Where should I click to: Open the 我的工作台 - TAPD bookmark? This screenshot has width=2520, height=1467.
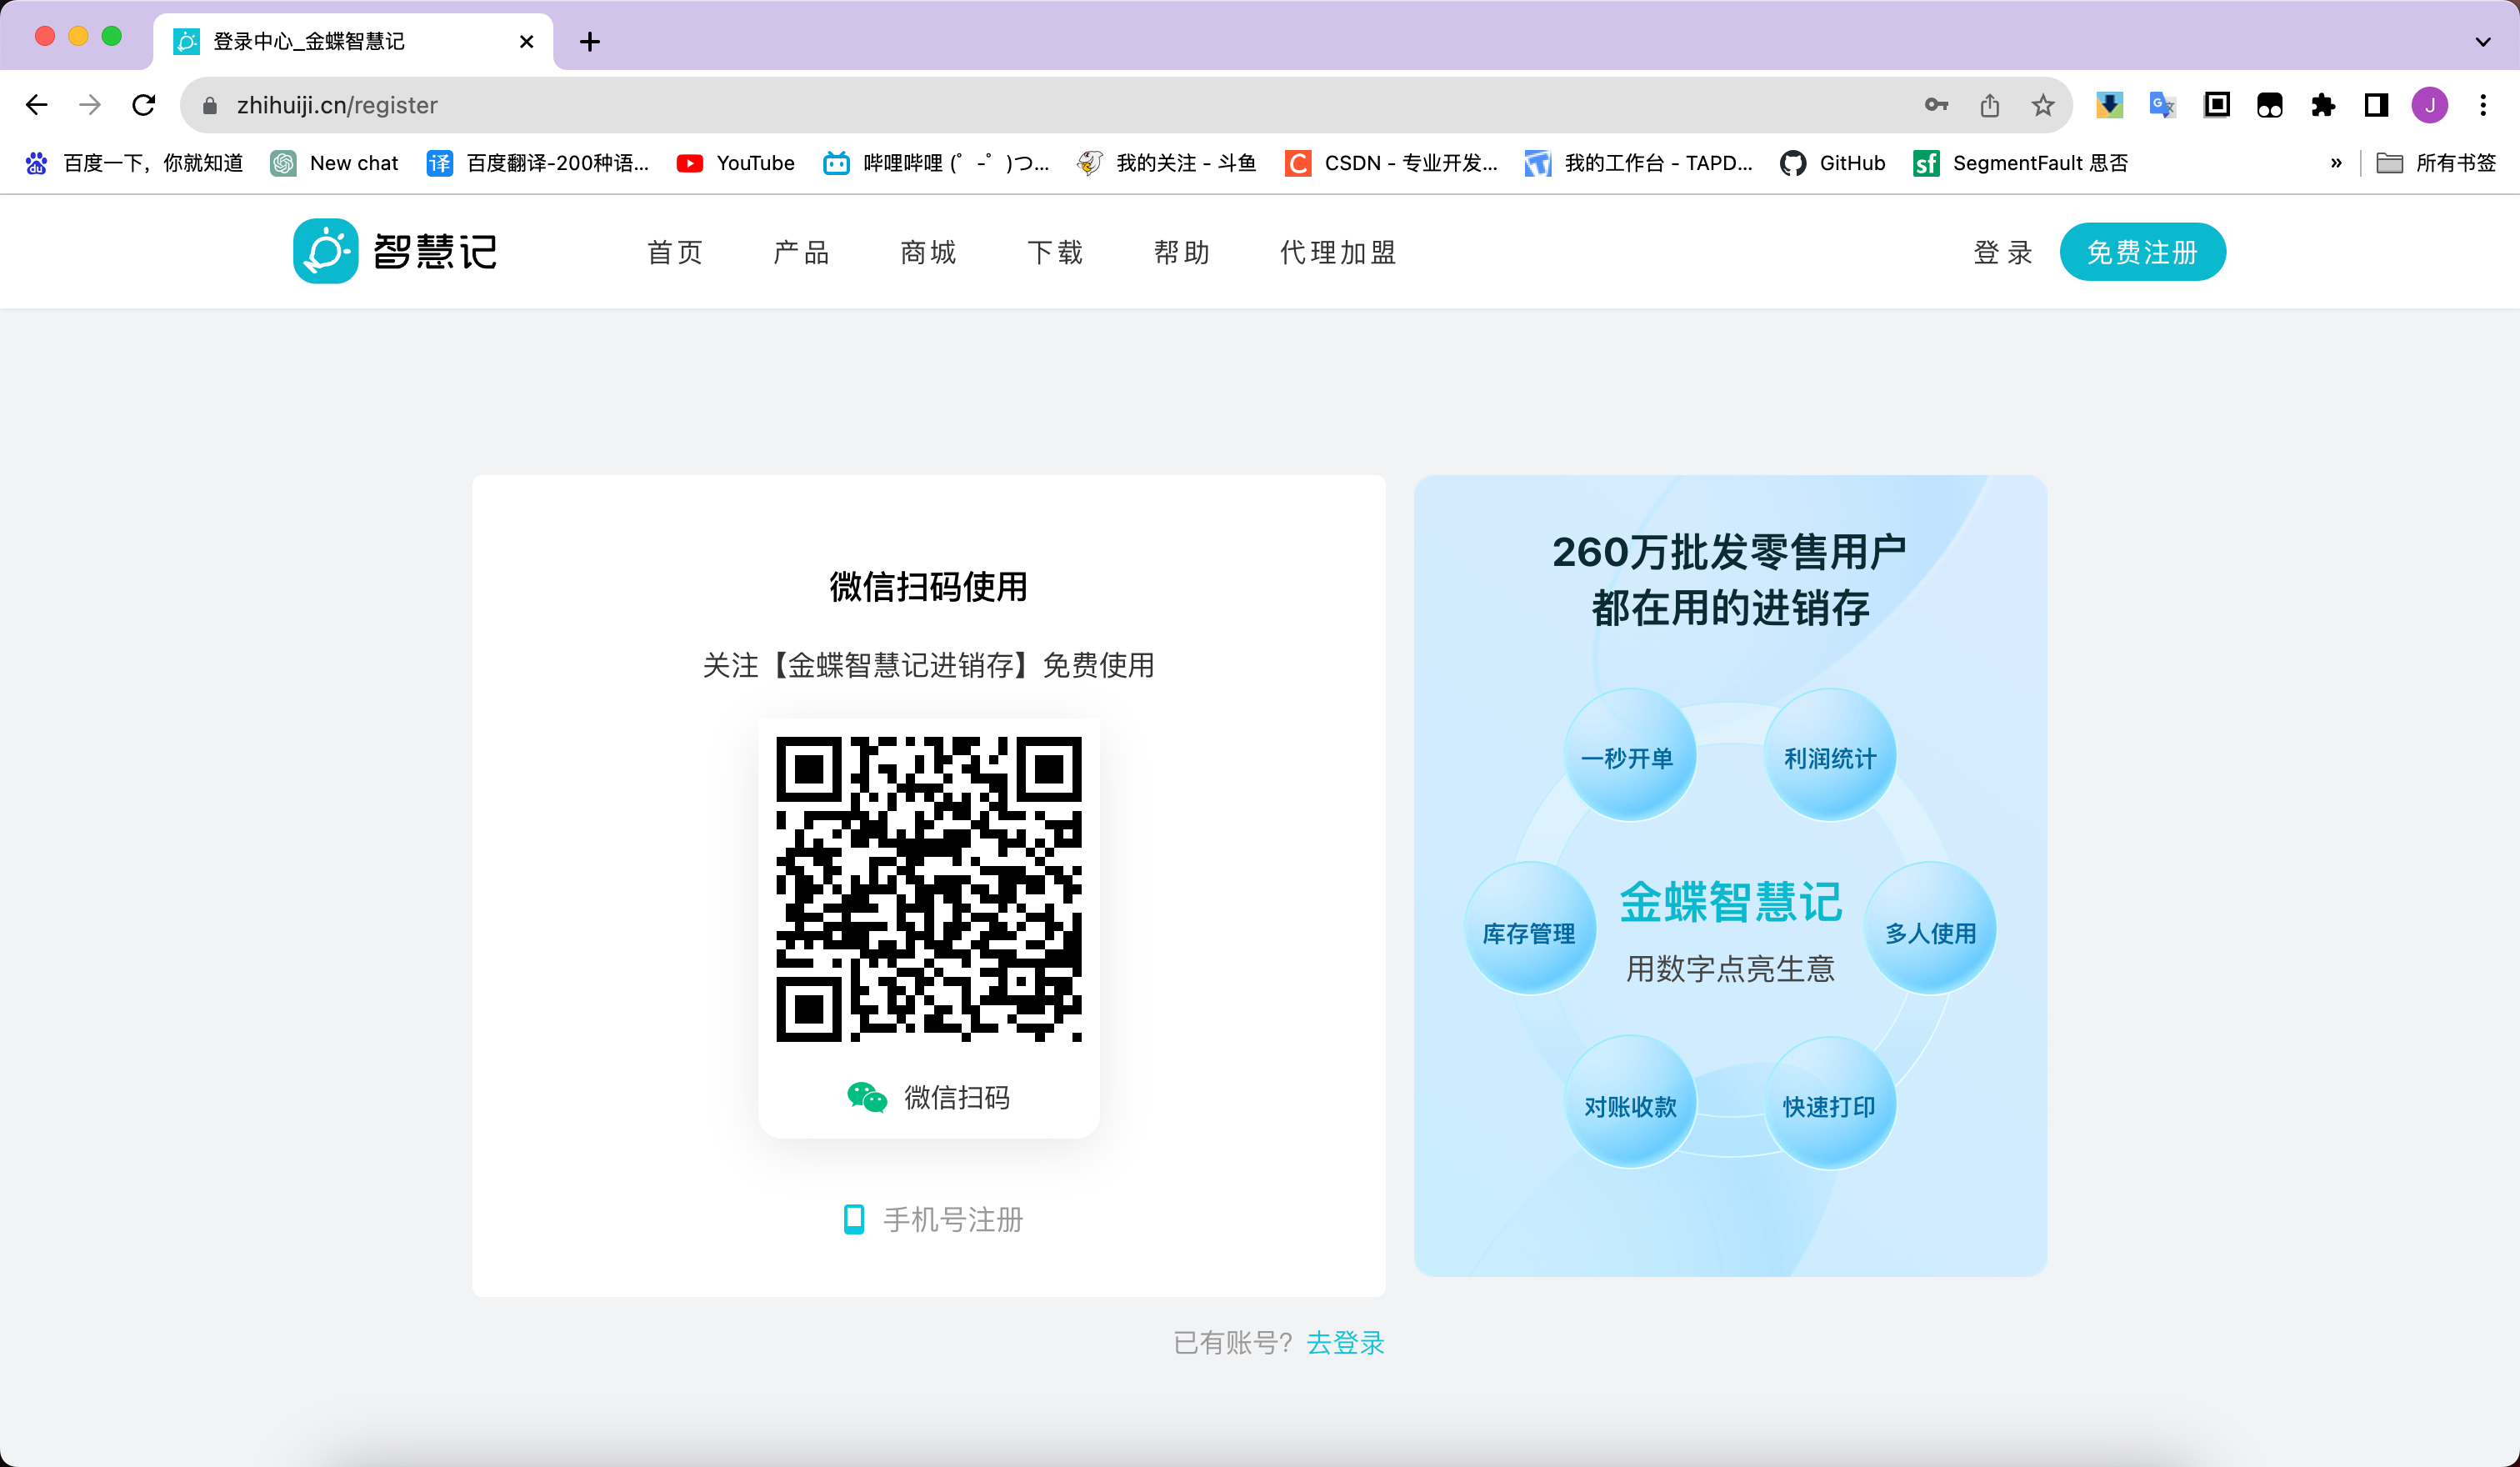point(1638,163)
